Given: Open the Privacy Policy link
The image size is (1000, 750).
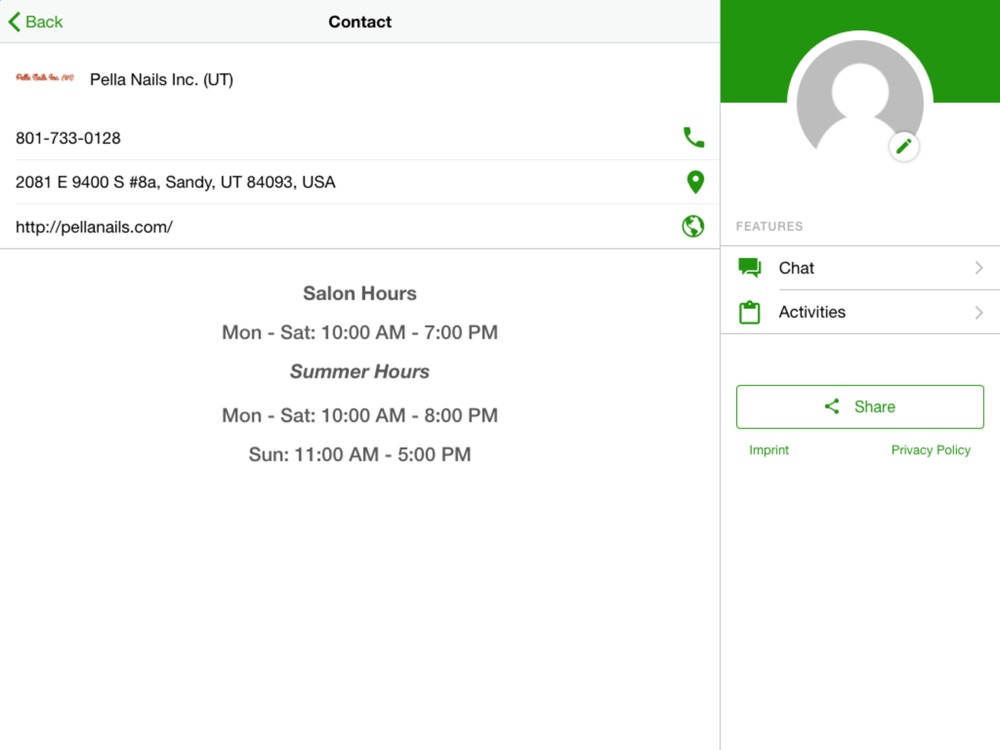Looking at the screenshot, I should click(930, 450).
